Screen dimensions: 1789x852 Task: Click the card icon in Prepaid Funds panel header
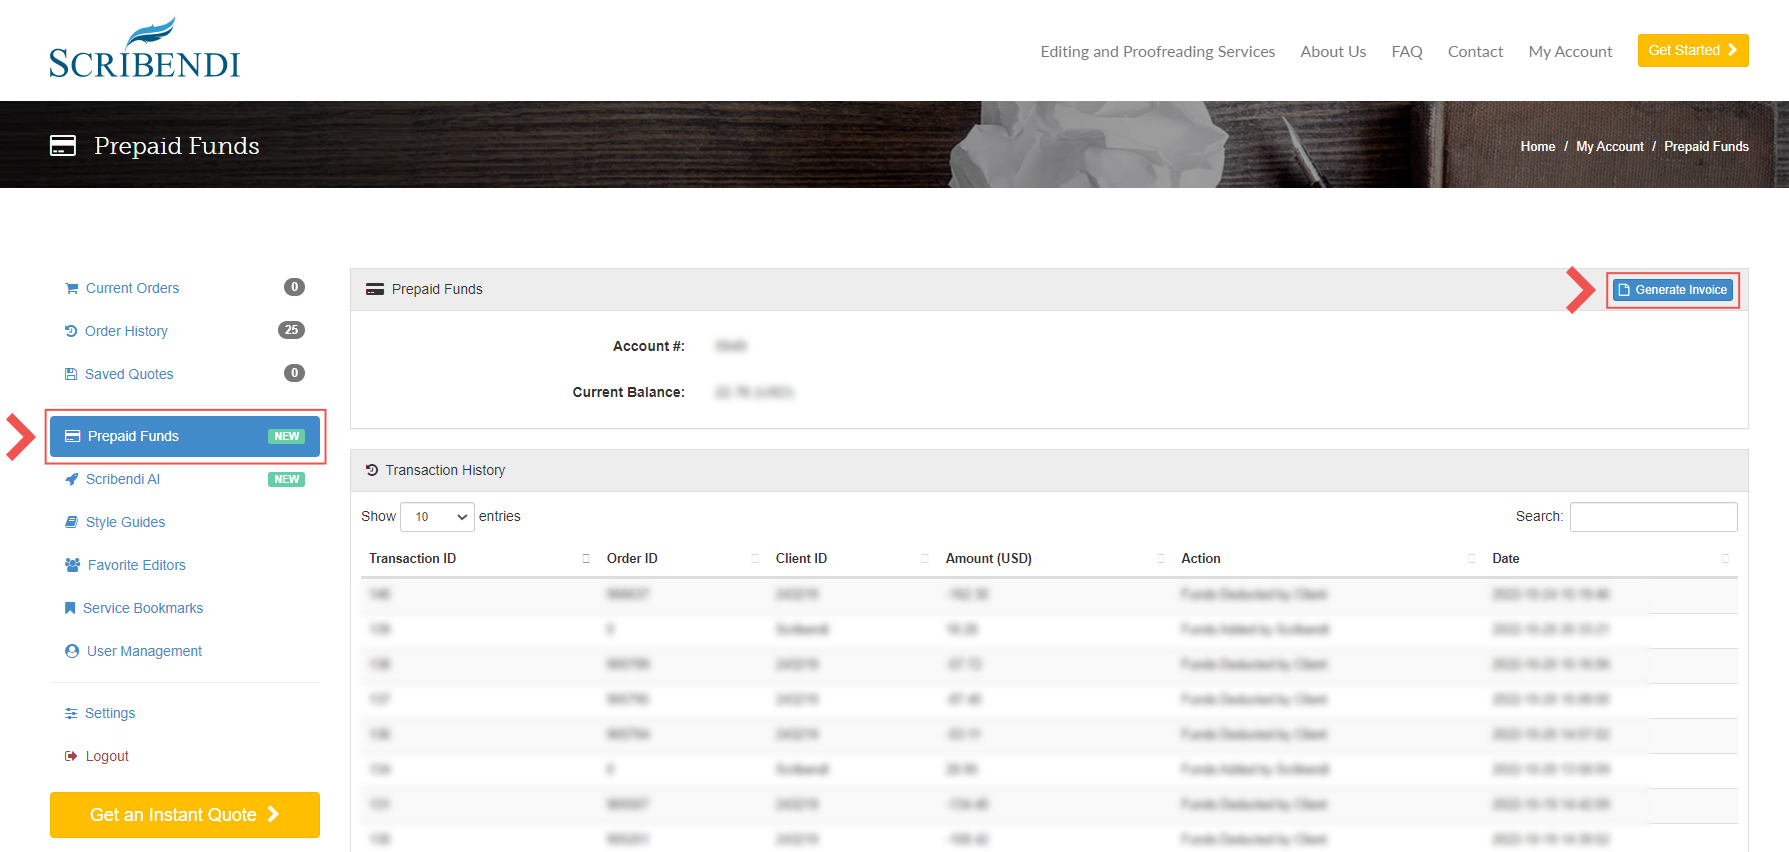pyautogui.click(x=375, y=289)
